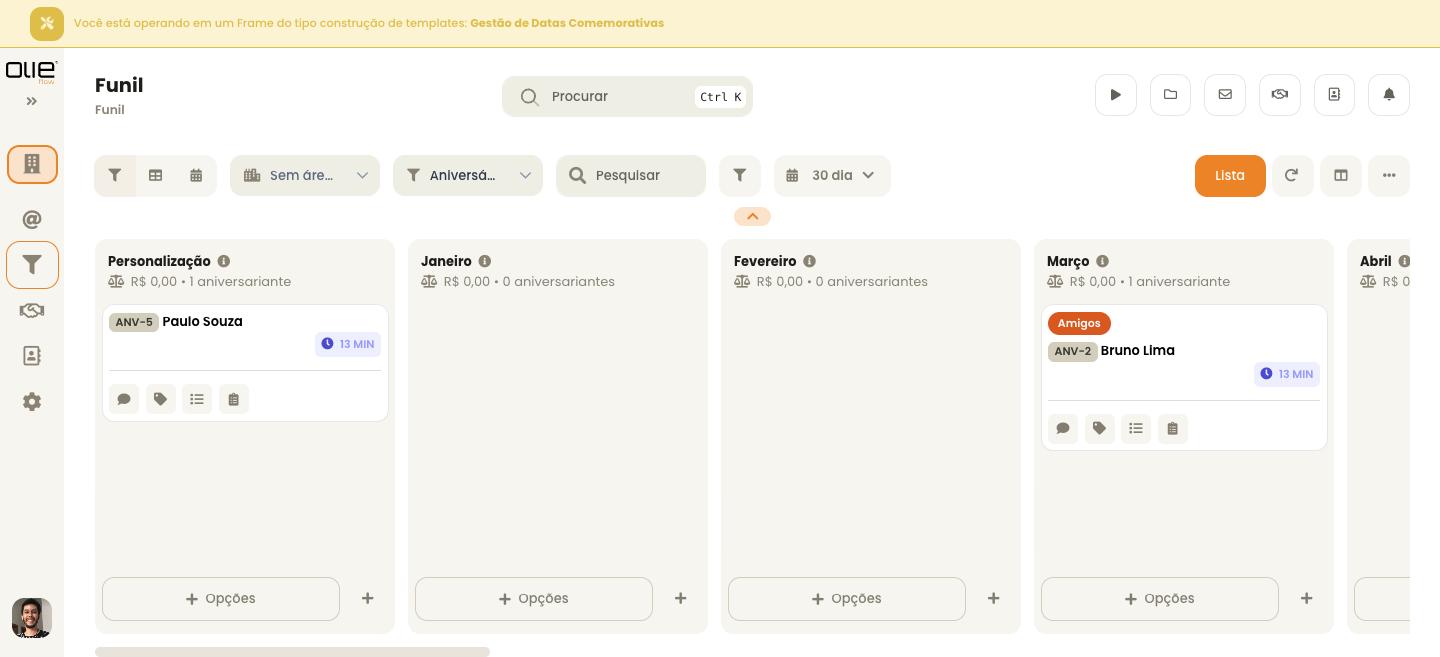Open the @ email section in sidebar

[32, 219]
